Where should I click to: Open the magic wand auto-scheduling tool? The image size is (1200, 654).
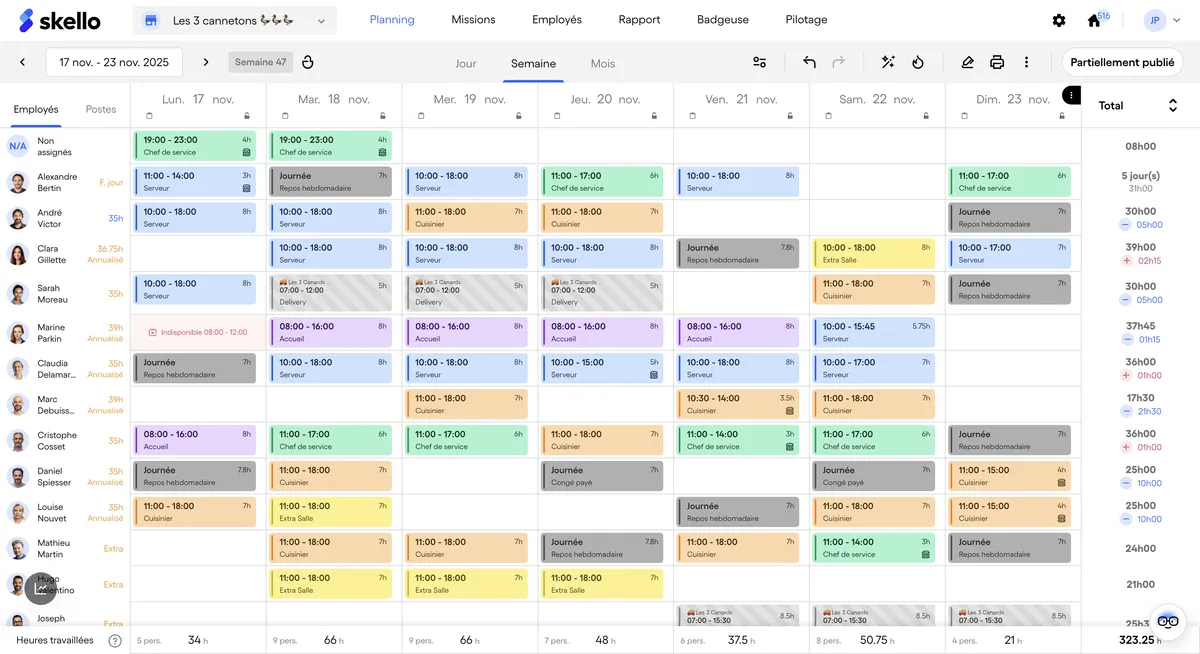(x=888, y=62)
